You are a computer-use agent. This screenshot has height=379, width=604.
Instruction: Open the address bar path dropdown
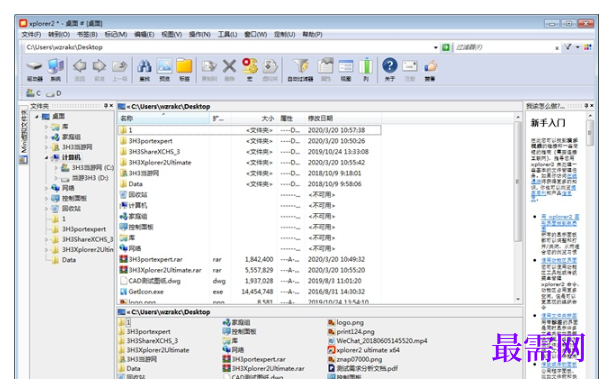click(436, 47)
